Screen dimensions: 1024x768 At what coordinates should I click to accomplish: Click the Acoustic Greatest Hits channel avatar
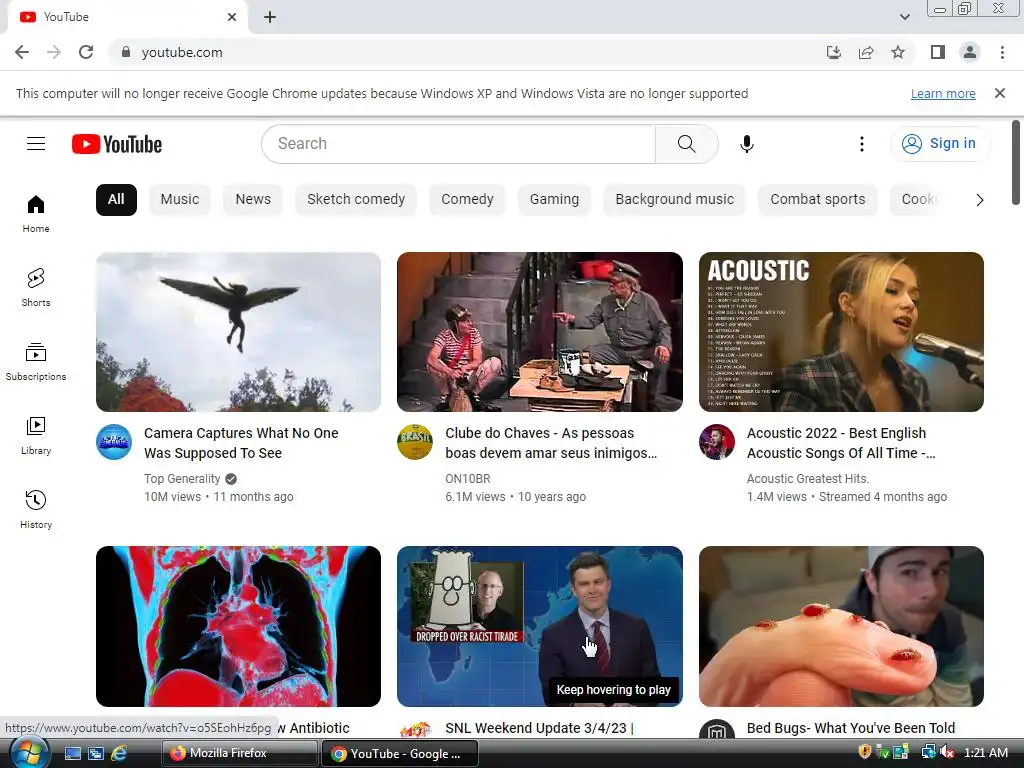point(716,442)
